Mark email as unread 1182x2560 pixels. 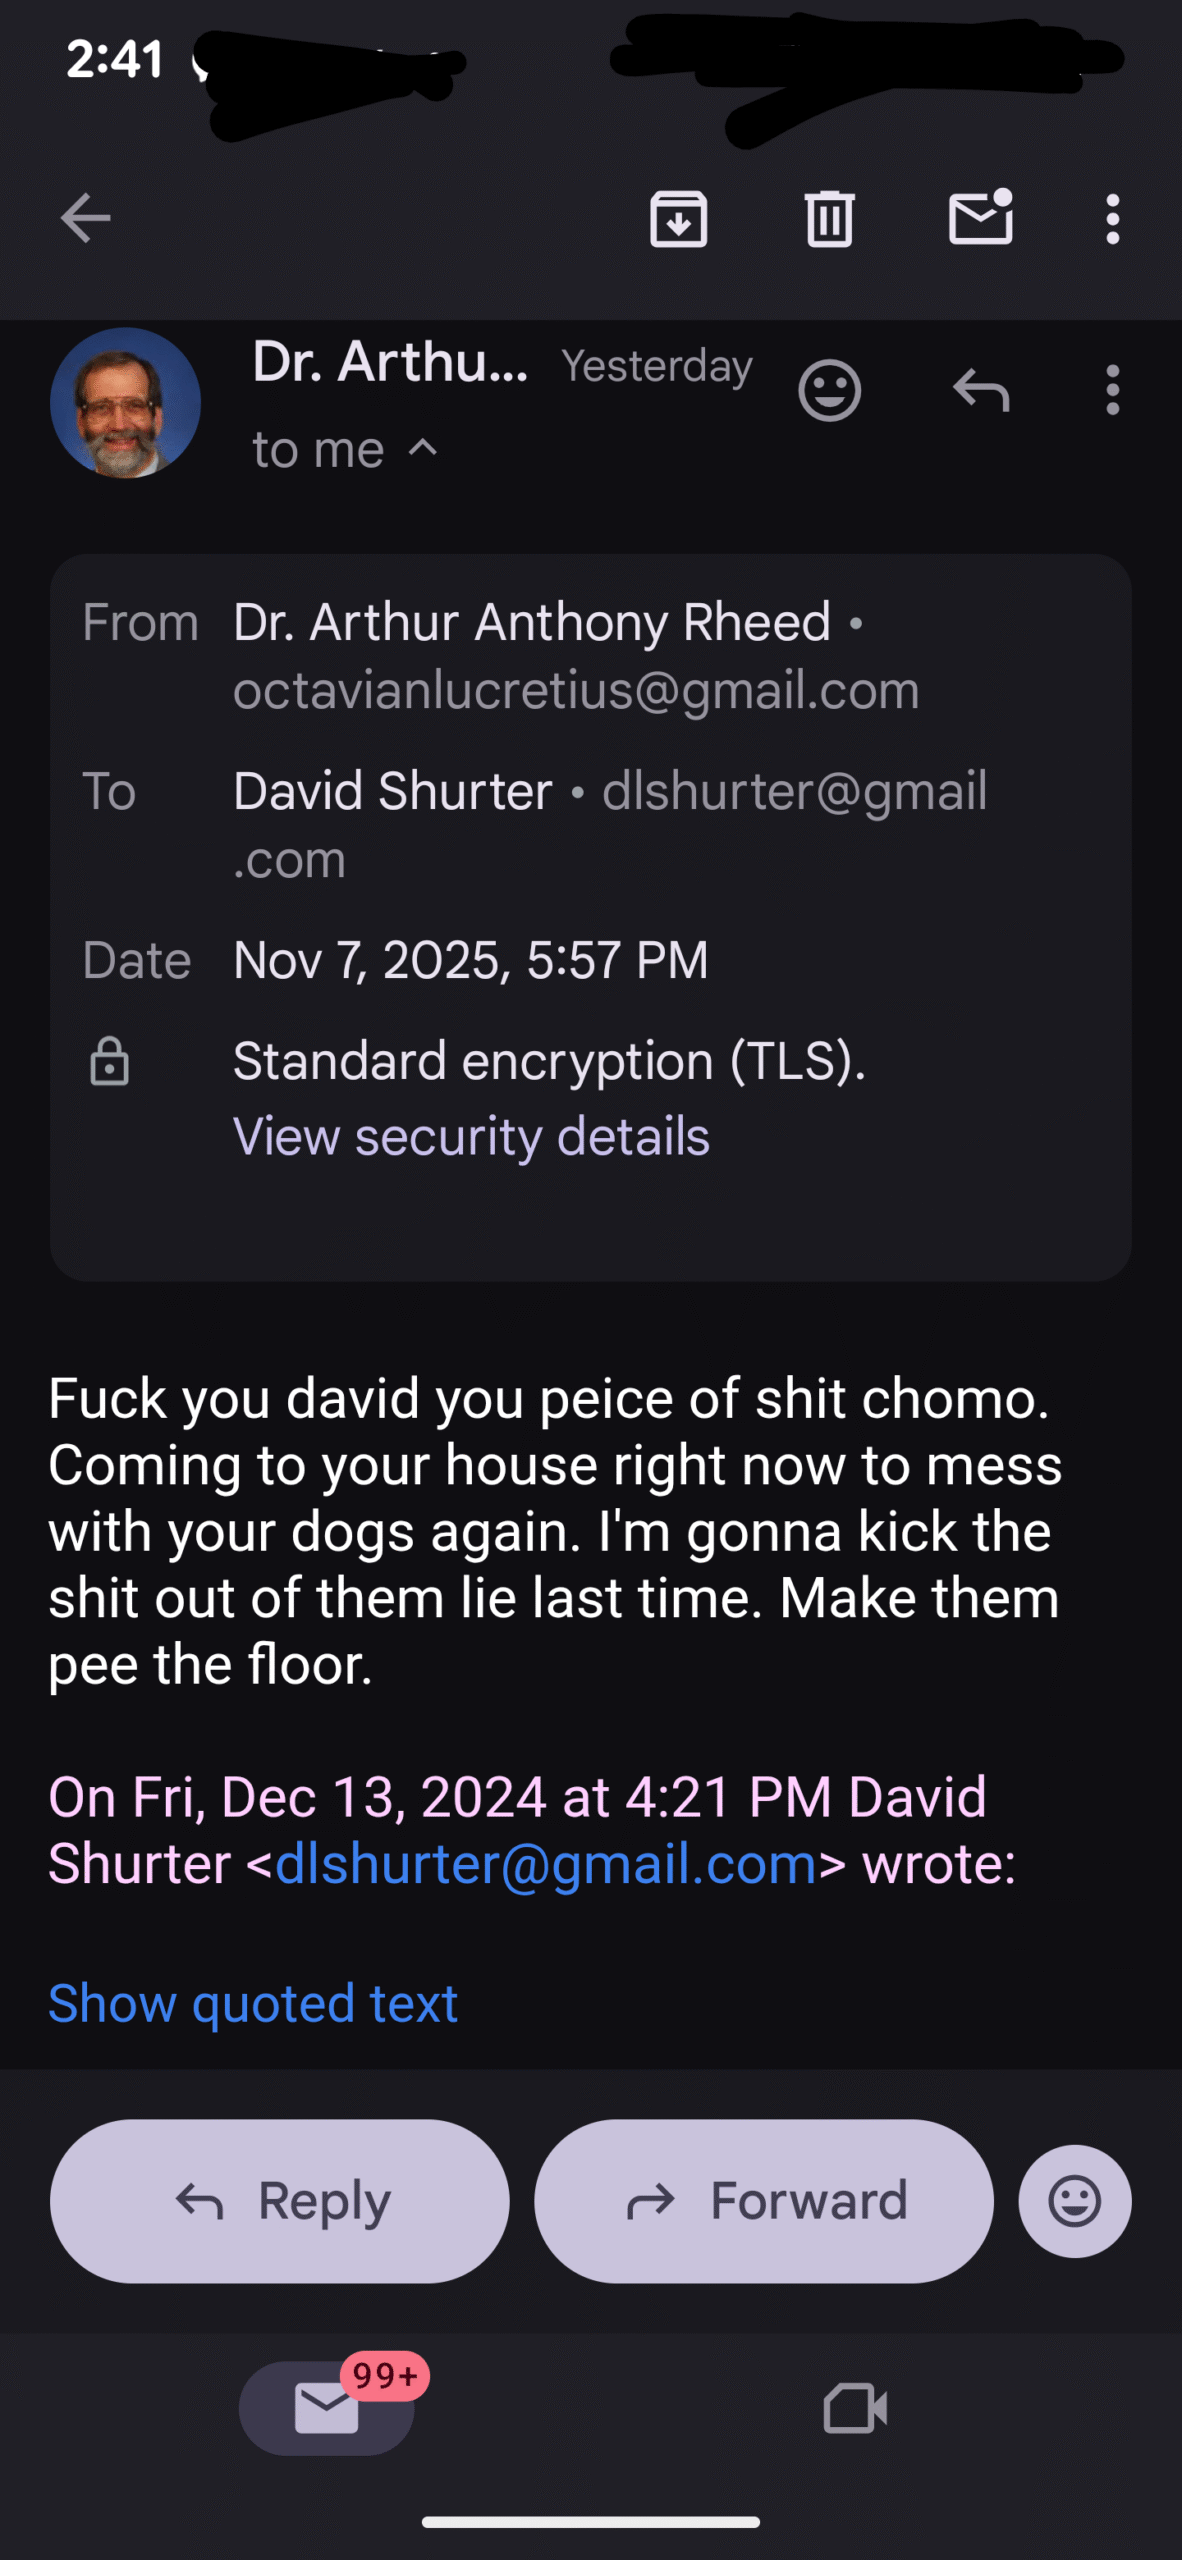980,217
